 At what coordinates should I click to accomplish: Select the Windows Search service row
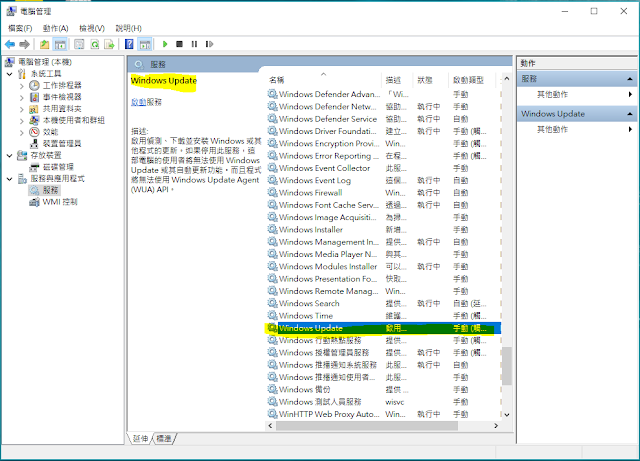coord(384,303)
